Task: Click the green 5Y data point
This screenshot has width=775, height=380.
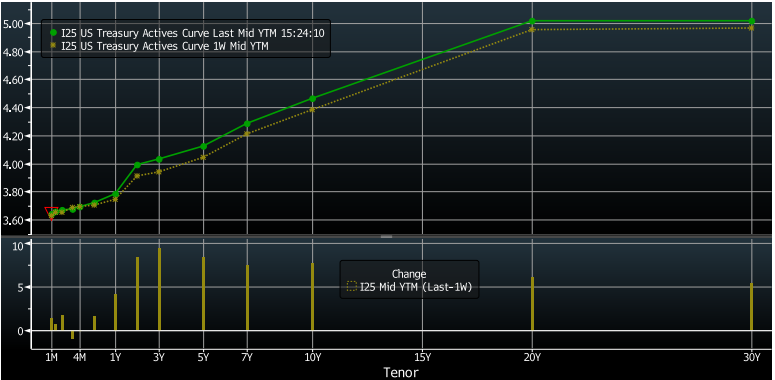Action: [x=203, y=146]
